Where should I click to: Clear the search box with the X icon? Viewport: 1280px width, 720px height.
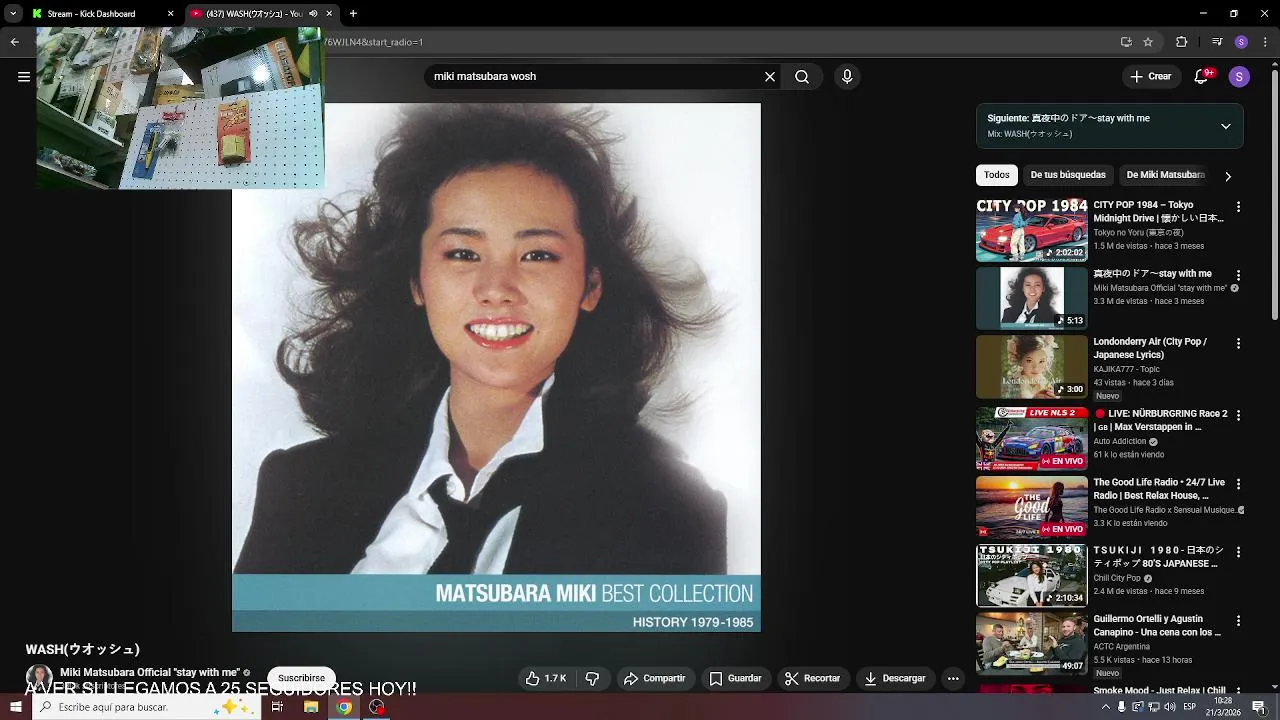tap(770, 77)
